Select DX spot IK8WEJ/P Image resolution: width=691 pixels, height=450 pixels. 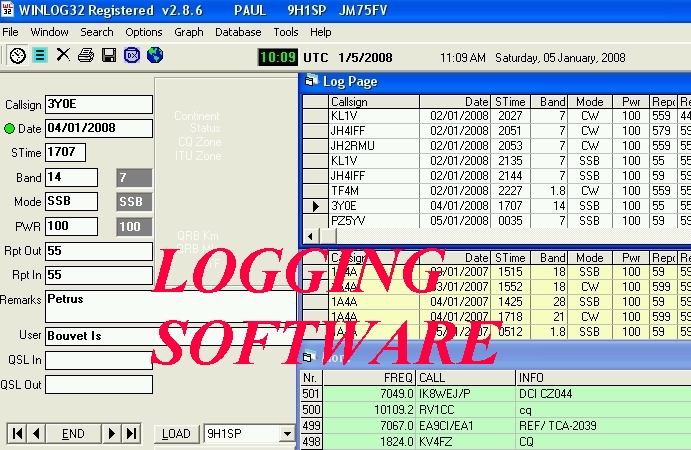pos(496,394)
